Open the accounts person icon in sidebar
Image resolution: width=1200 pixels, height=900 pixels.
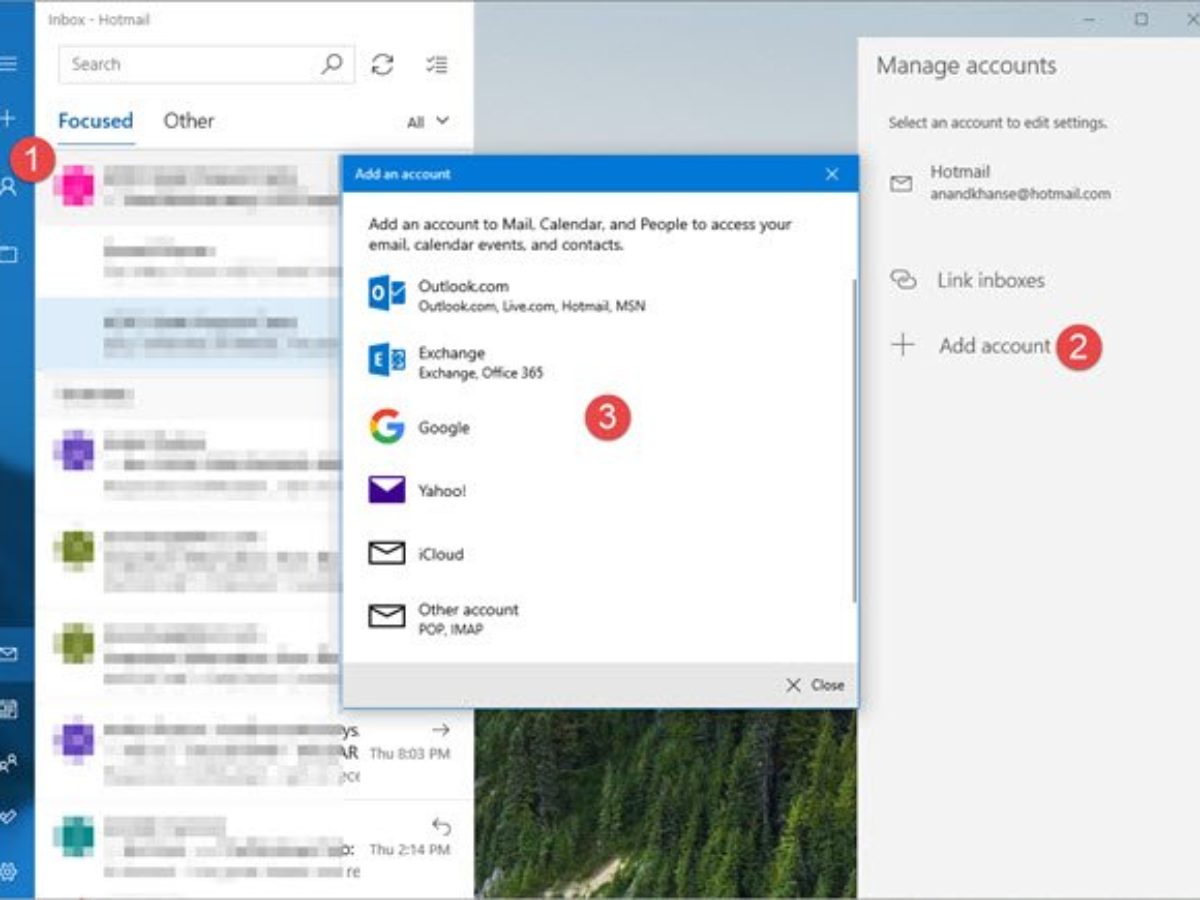(x=8, y=186)
